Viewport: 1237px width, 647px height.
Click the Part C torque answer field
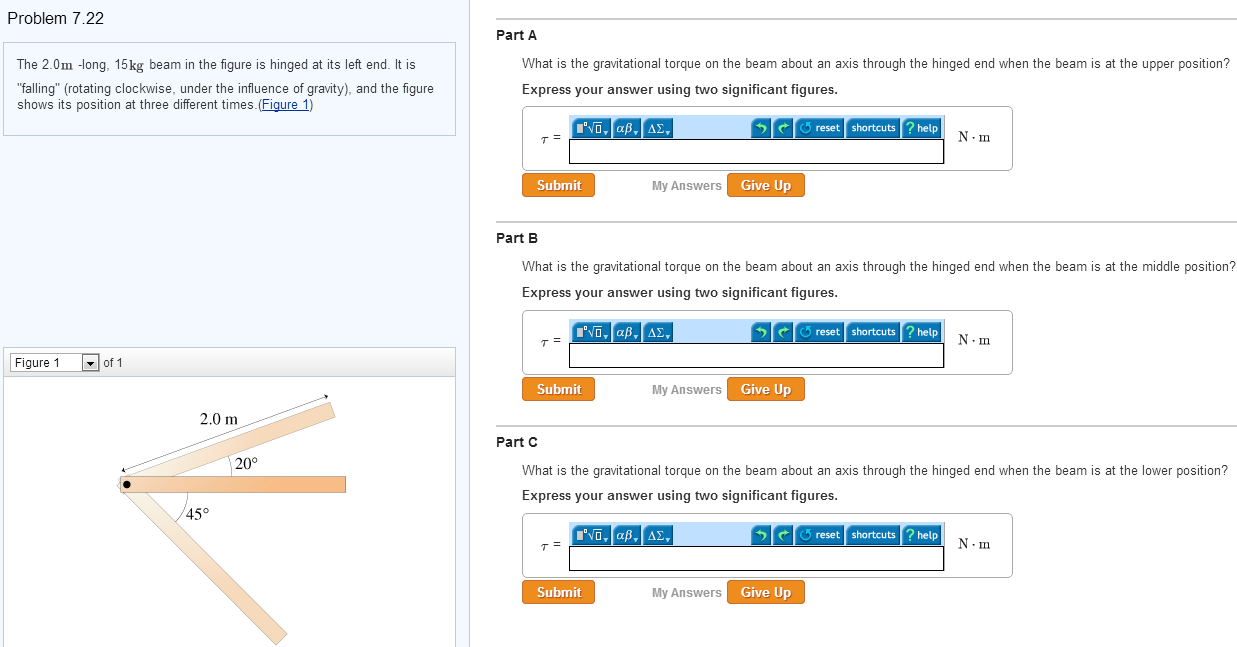(756, 558)
